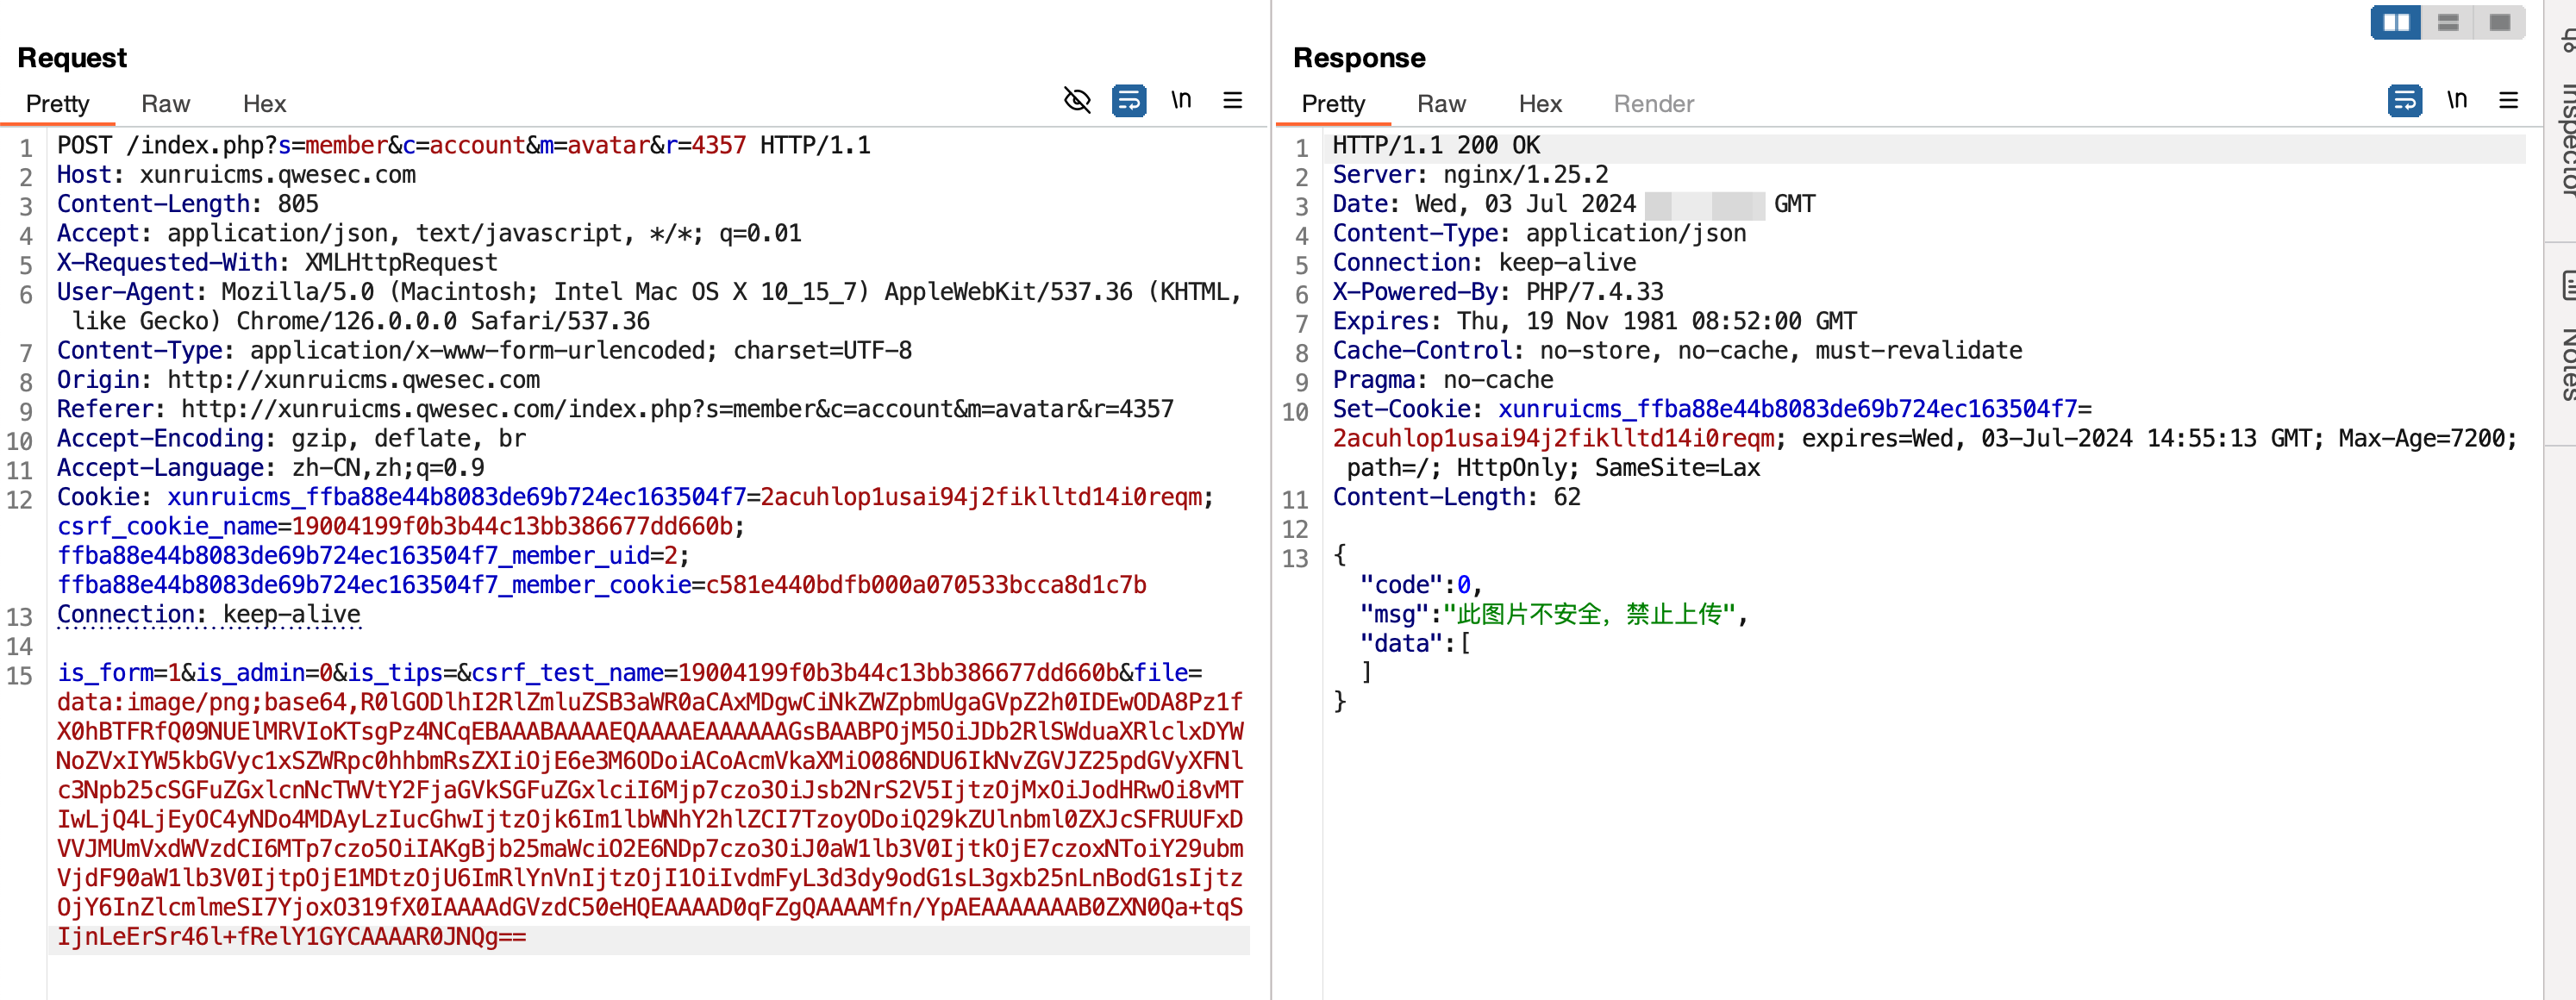Select combined tabbed layout icon
The width and height of the screenshot is (2576, 1000).
pyautogui.click(x=2500, y=22)
